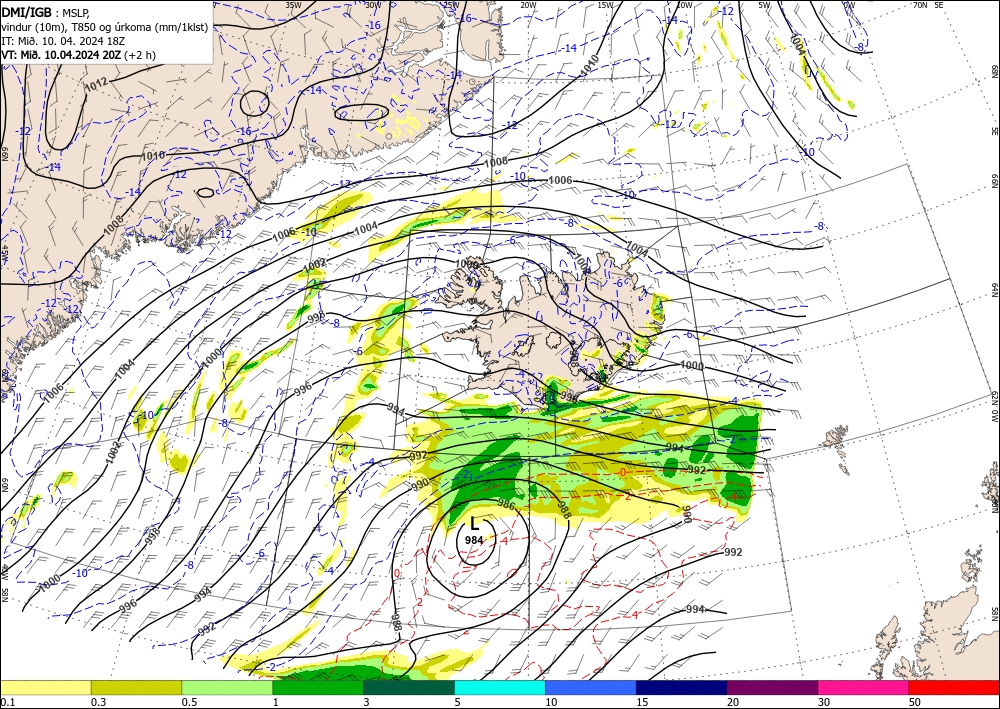Click the "L" low pressure marker

474,524
